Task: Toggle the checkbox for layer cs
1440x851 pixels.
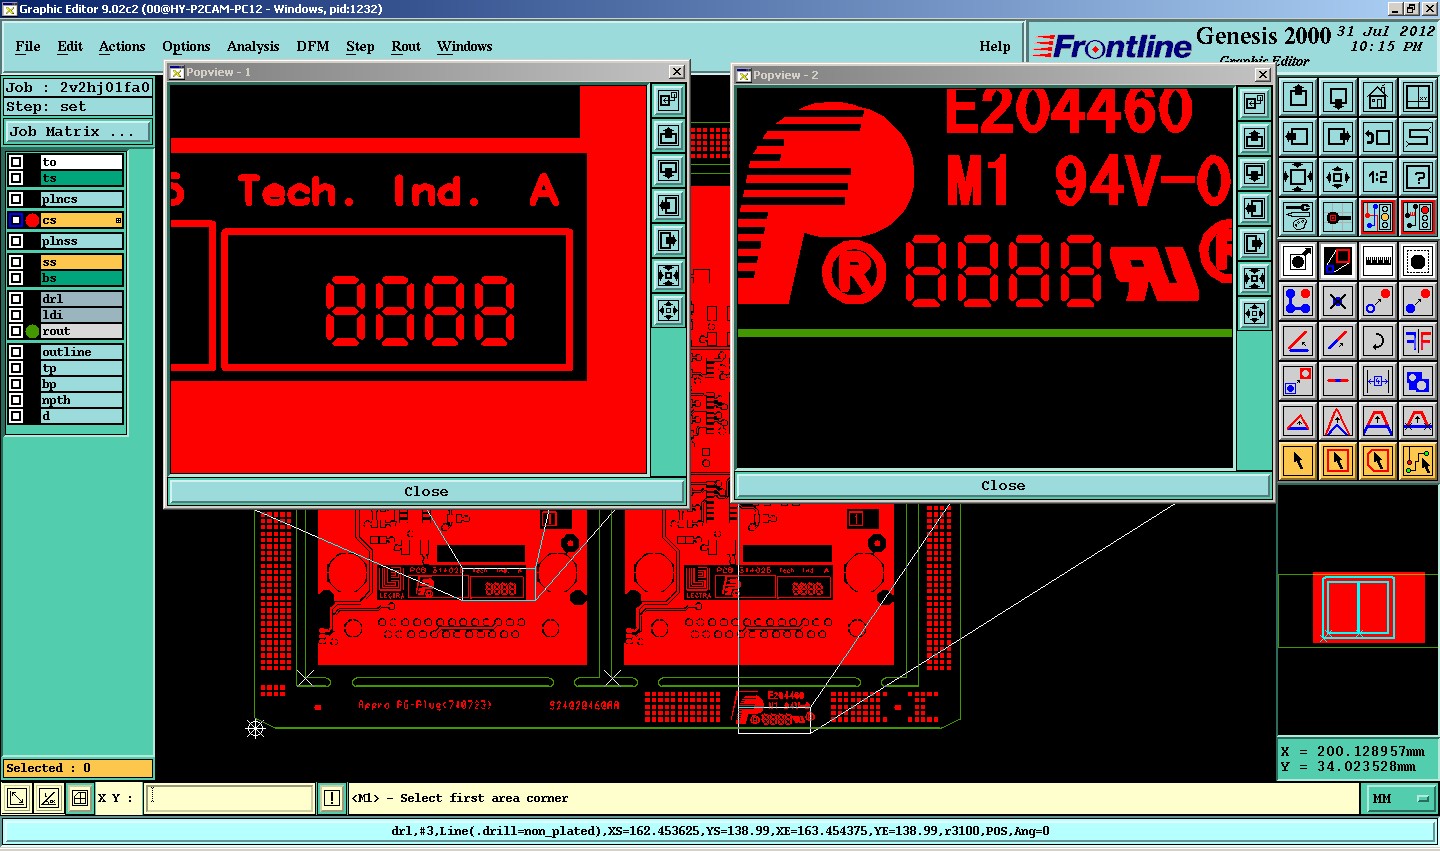Action: pyautogui.click(x=16, y=220)
